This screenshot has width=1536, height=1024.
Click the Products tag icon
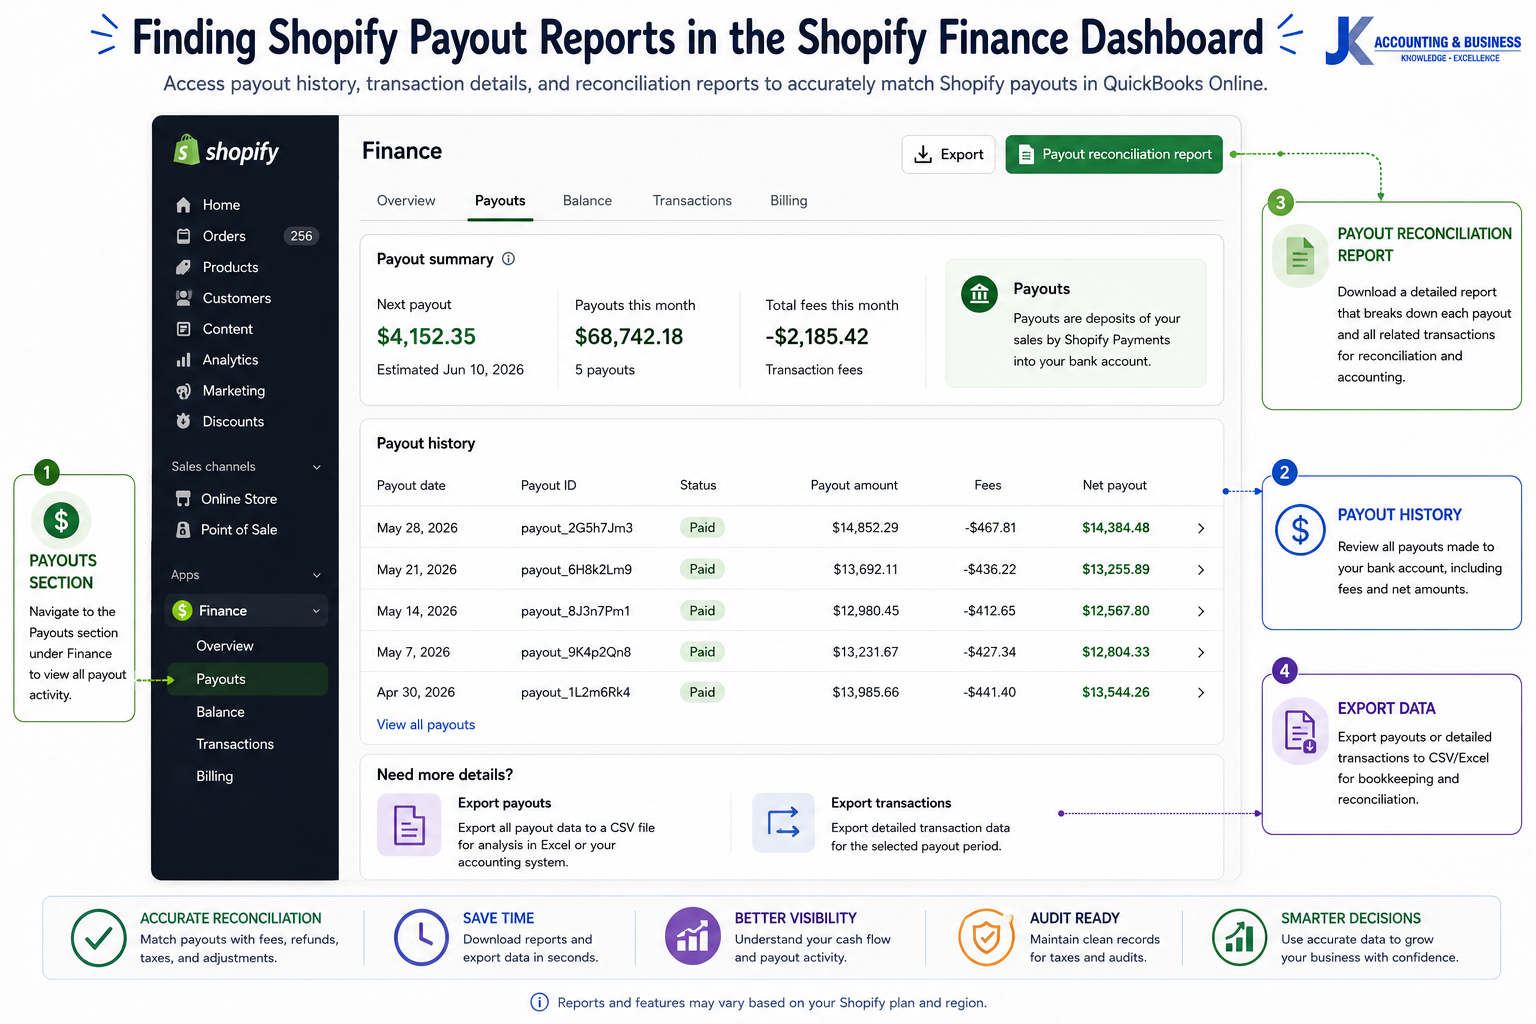183,267
